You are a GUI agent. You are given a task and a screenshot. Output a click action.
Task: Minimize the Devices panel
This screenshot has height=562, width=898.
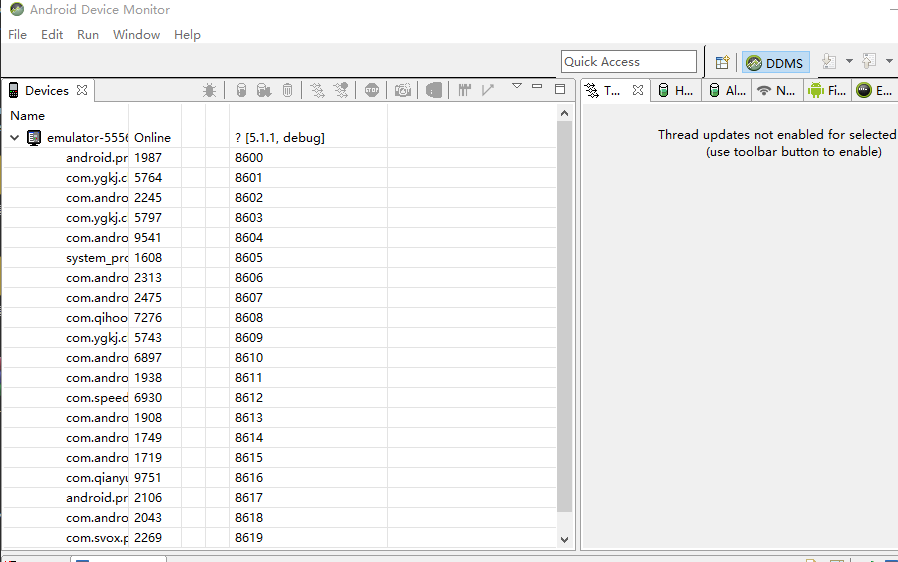pyautogui.click(x=537, y=87)
